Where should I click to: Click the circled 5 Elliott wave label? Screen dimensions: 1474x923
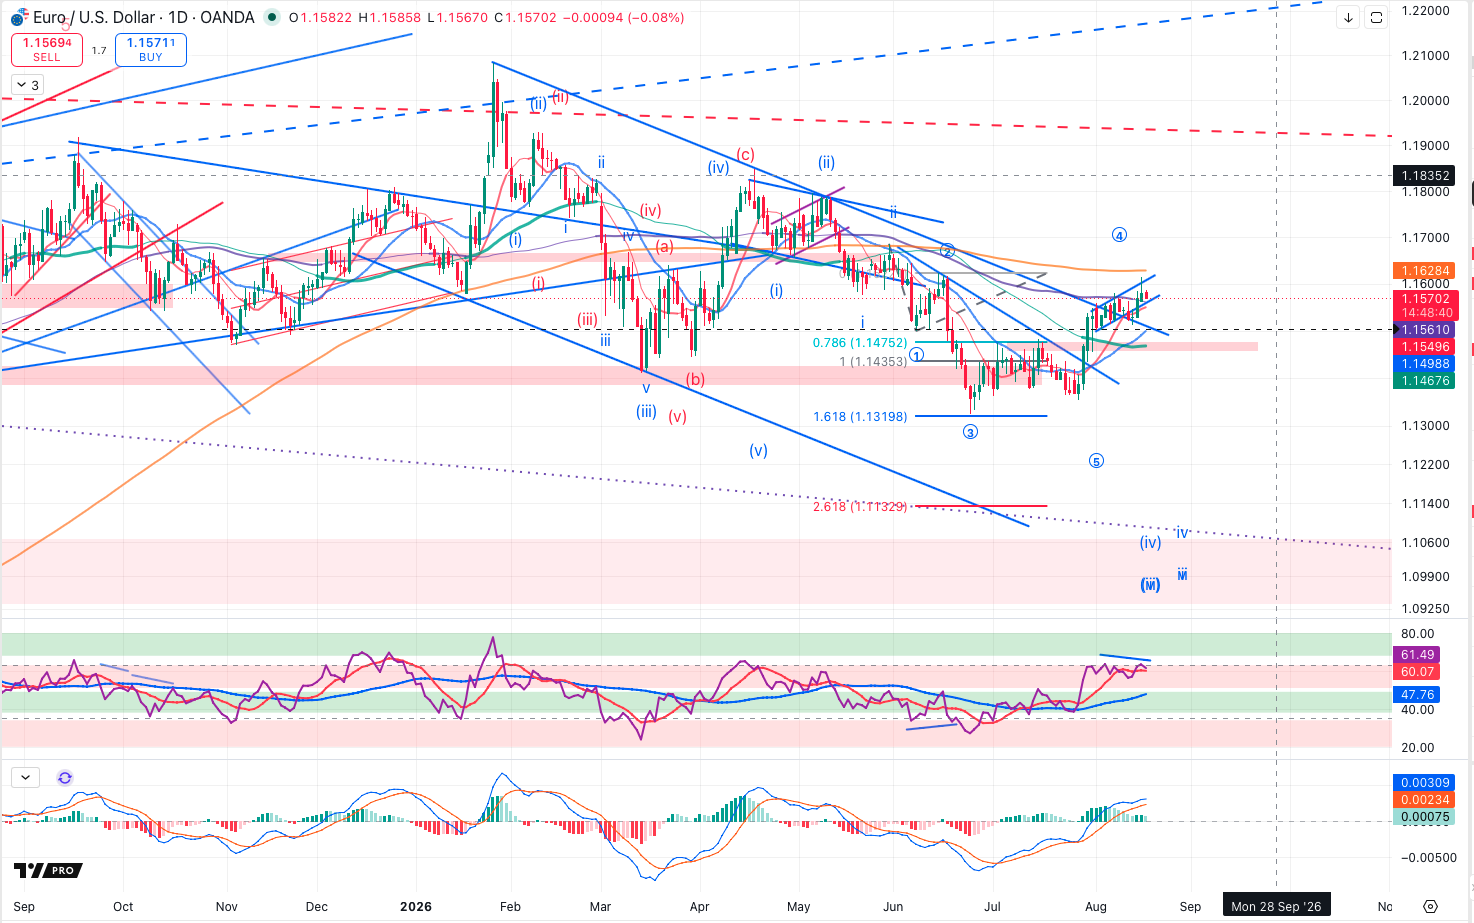(x=1096, y=461)
